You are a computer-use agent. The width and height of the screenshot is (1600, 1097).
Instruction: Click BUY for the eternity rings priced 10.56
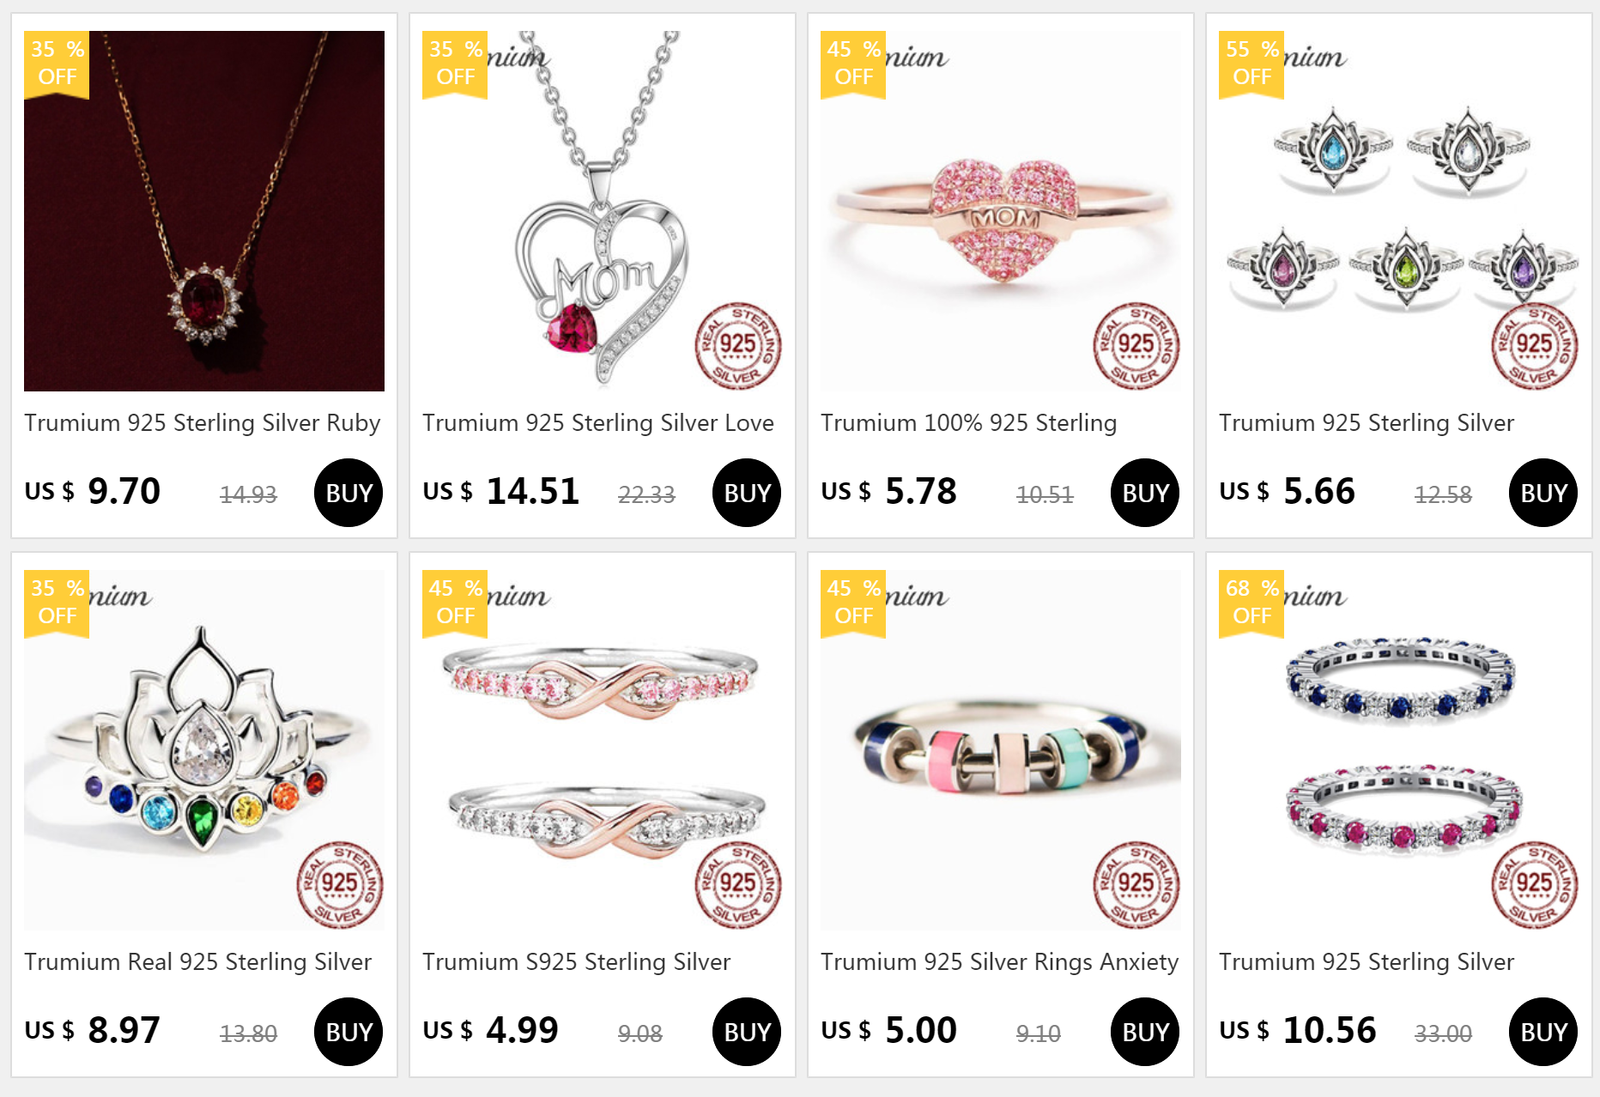1543,1032
